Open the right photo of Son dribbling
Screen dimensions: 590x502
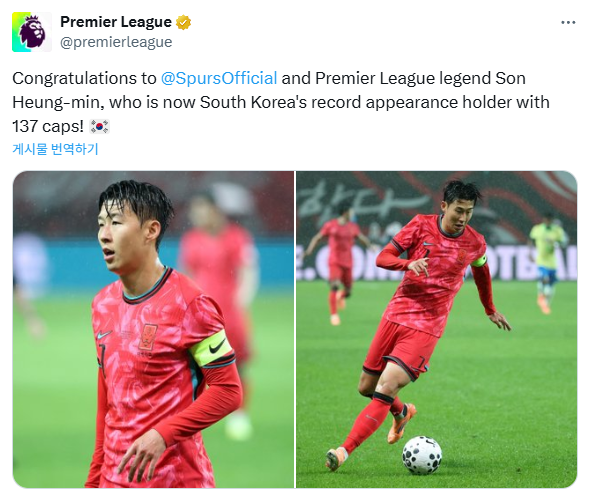point(436,330)
